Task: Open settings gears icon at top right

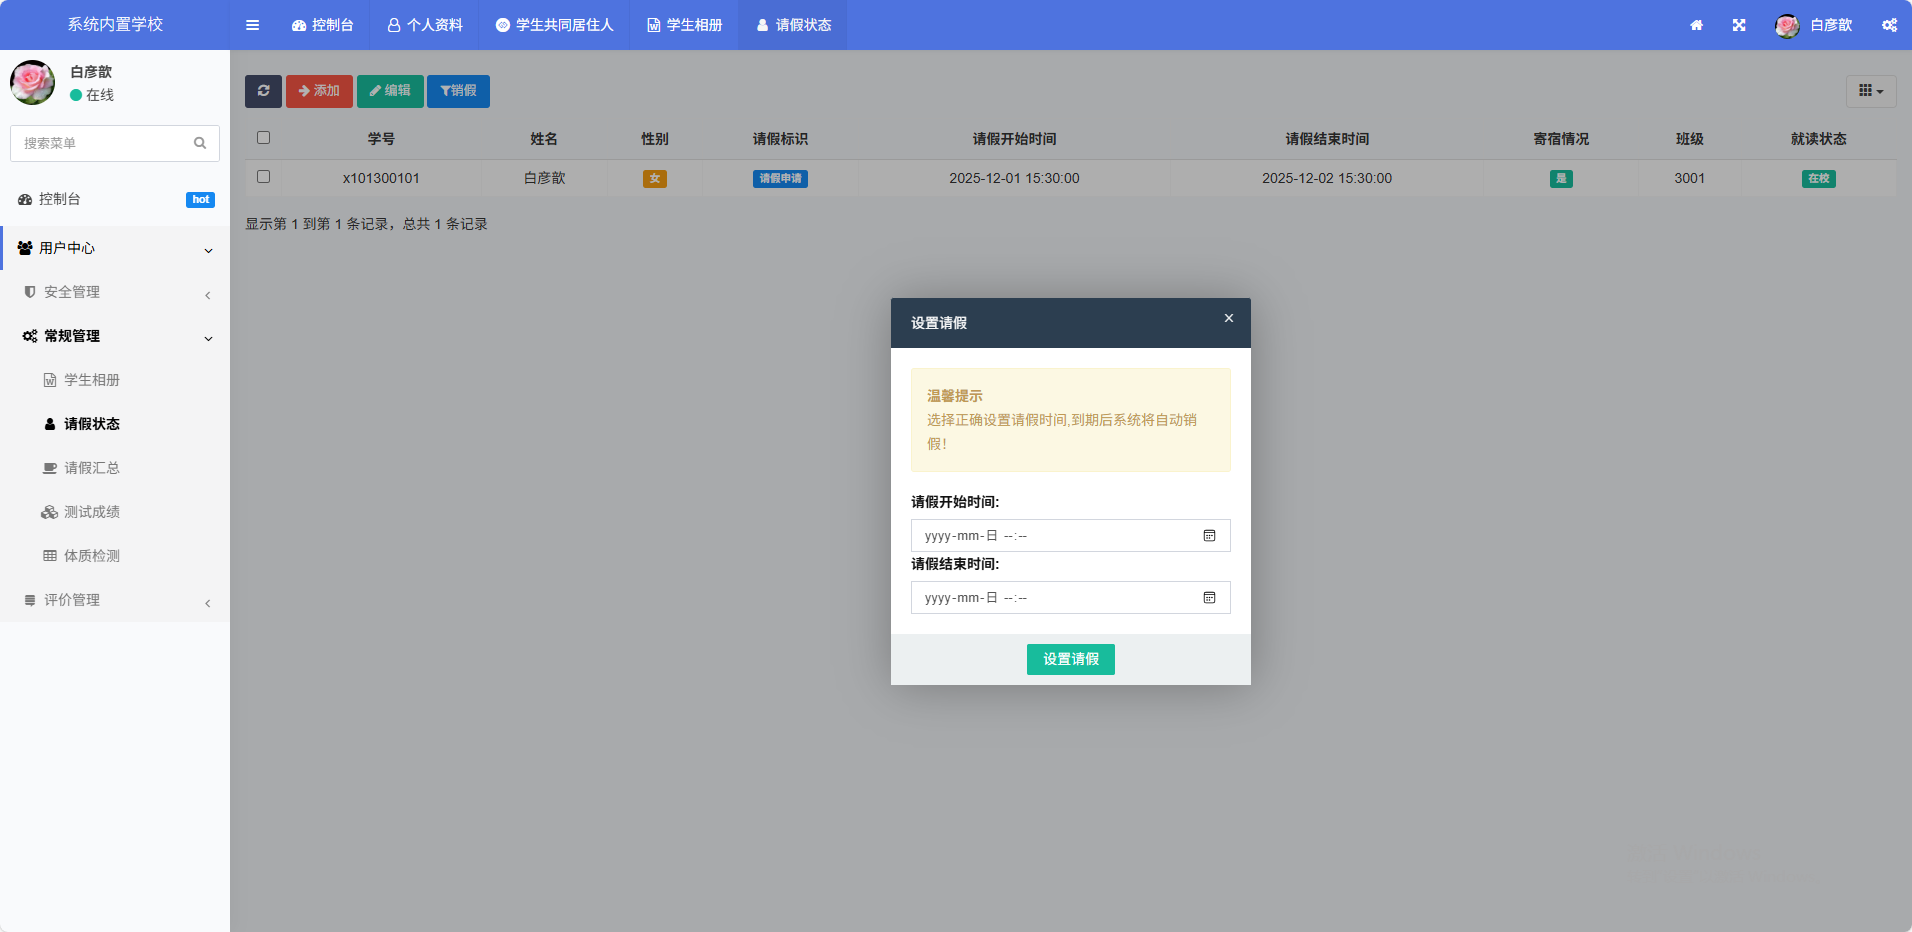Action: [x=1889, y=25]
